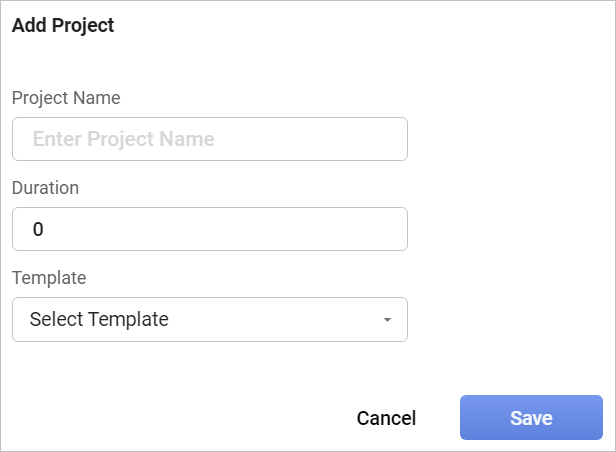Open the Select Template combo box
The image size is (616, 452).
point(209,320)
